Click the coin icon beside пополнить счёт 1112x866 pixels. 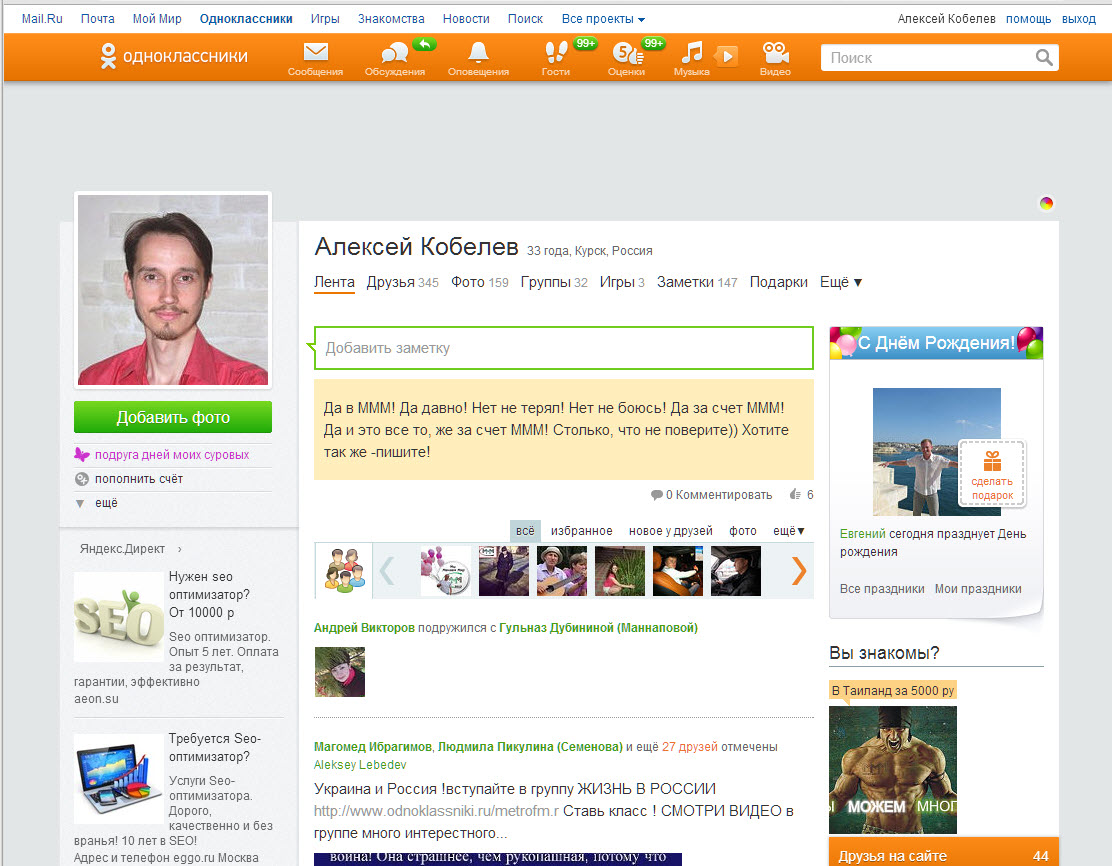point(82,479)
